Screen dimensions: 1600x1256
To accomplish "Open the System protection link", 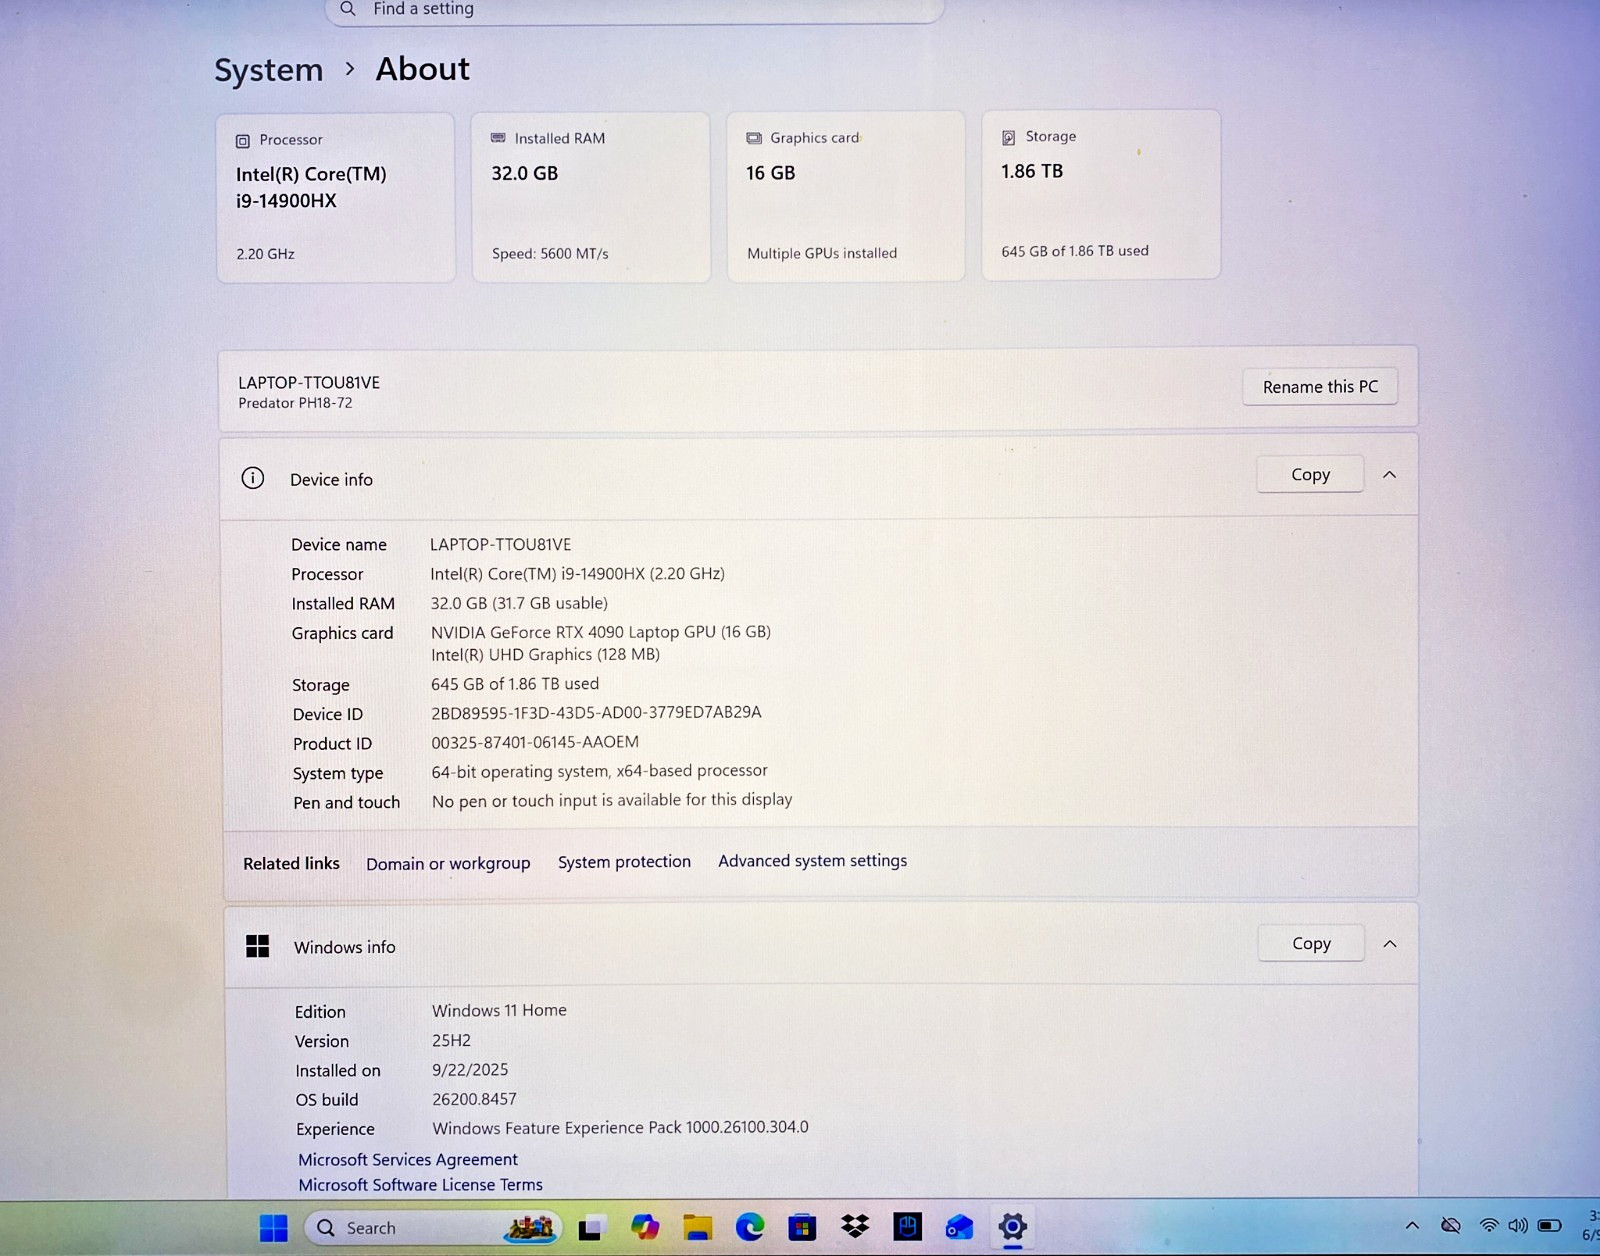I will click(624, 862).
